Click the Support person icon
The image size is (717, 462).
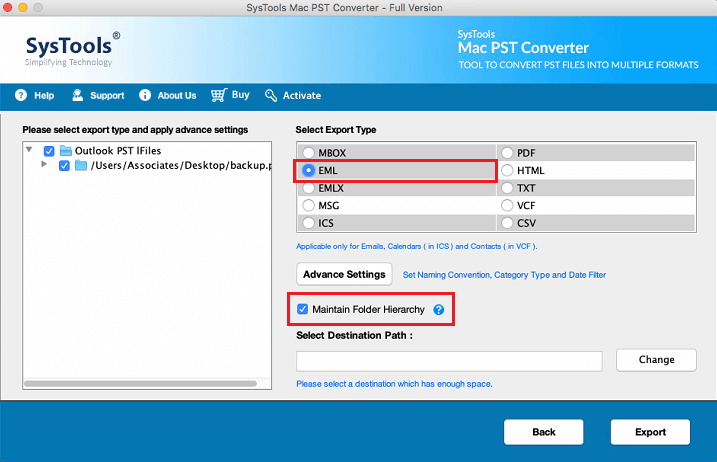tap(78, 95)
